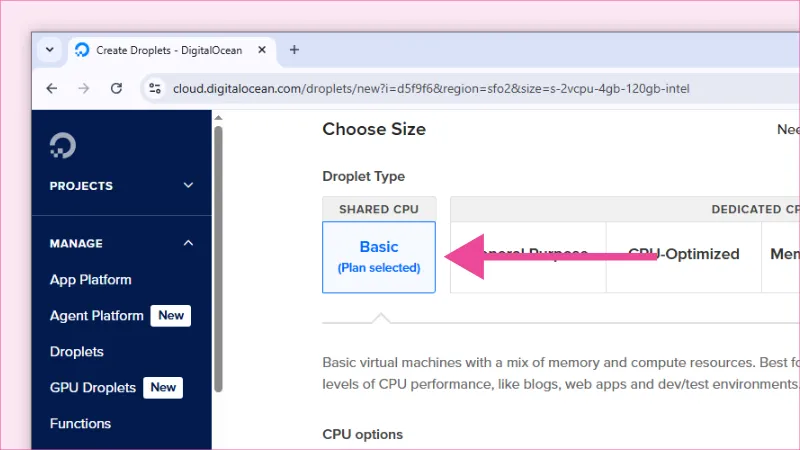Go back with browser back arrow
Image resolution: width=800 pixels, height=450 pixels.
[x=52, y=88]
